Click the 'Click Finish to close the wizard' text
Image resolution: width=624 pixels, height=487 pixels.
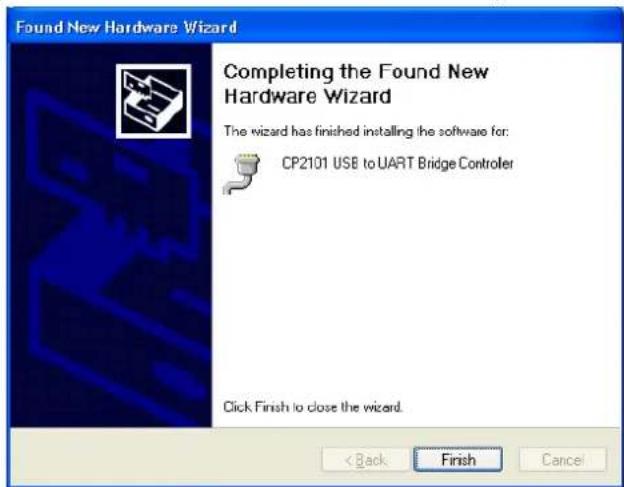point(313,407)
